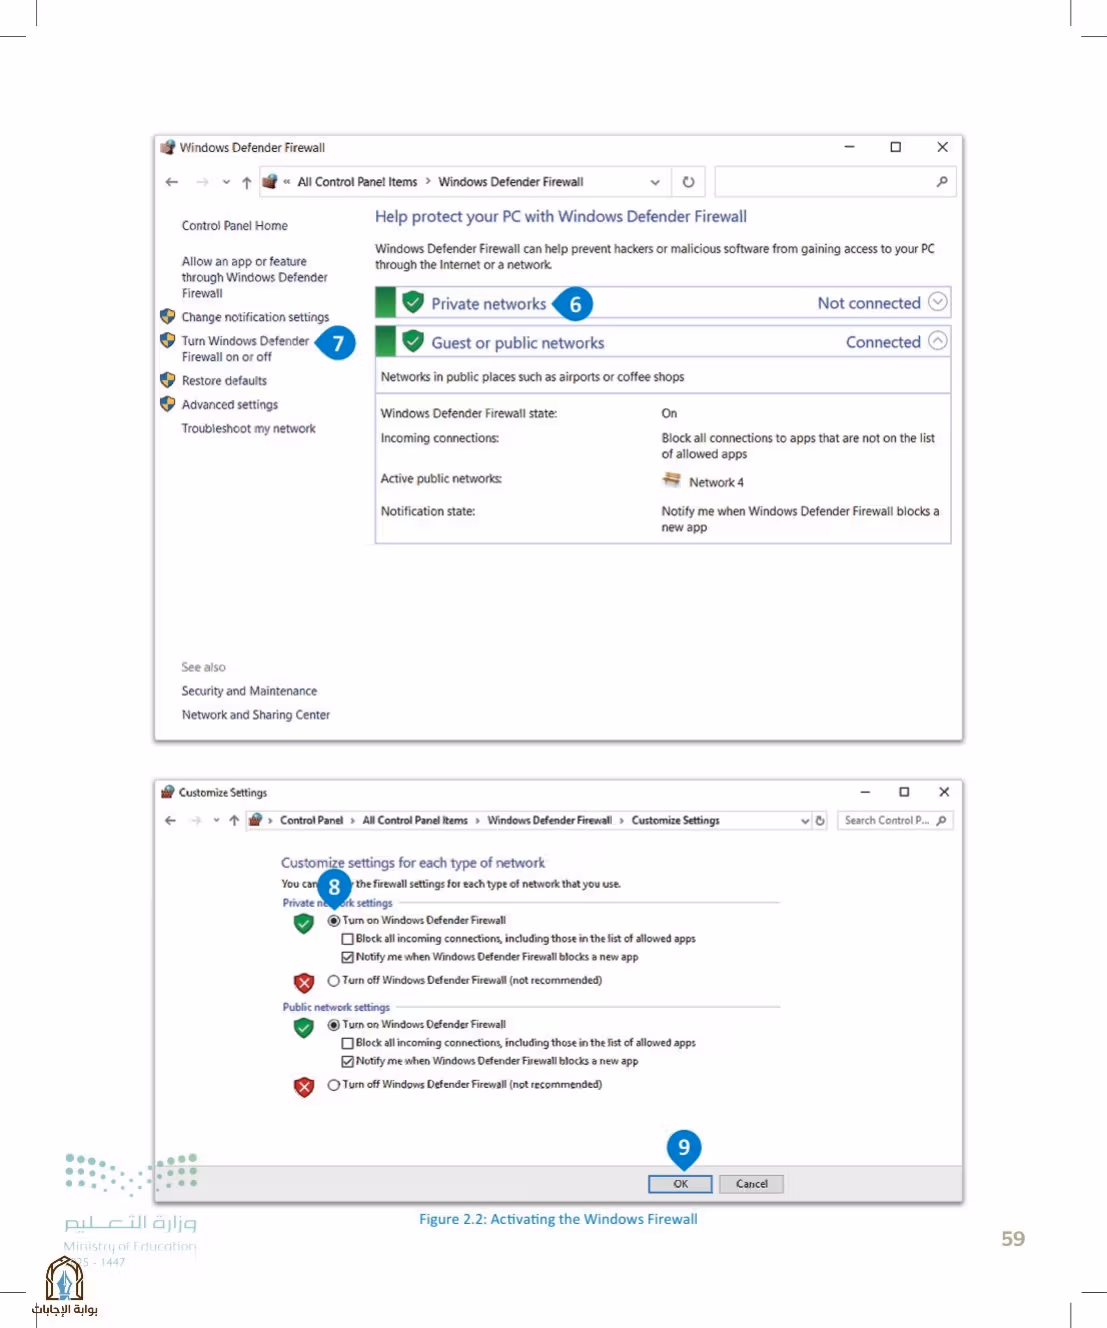
Task: Open Security and Maintenance link
Action: pos(249,691)
